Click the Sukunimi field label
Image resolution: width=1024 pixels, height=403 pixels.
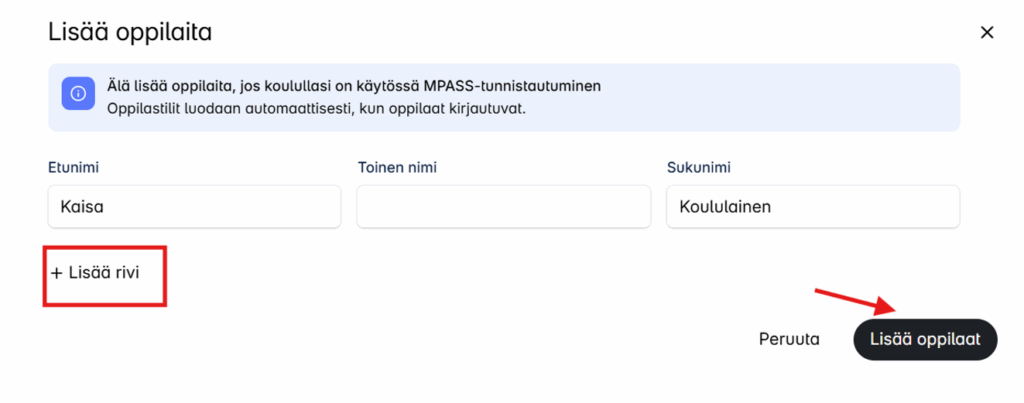[x=696, y=167]
